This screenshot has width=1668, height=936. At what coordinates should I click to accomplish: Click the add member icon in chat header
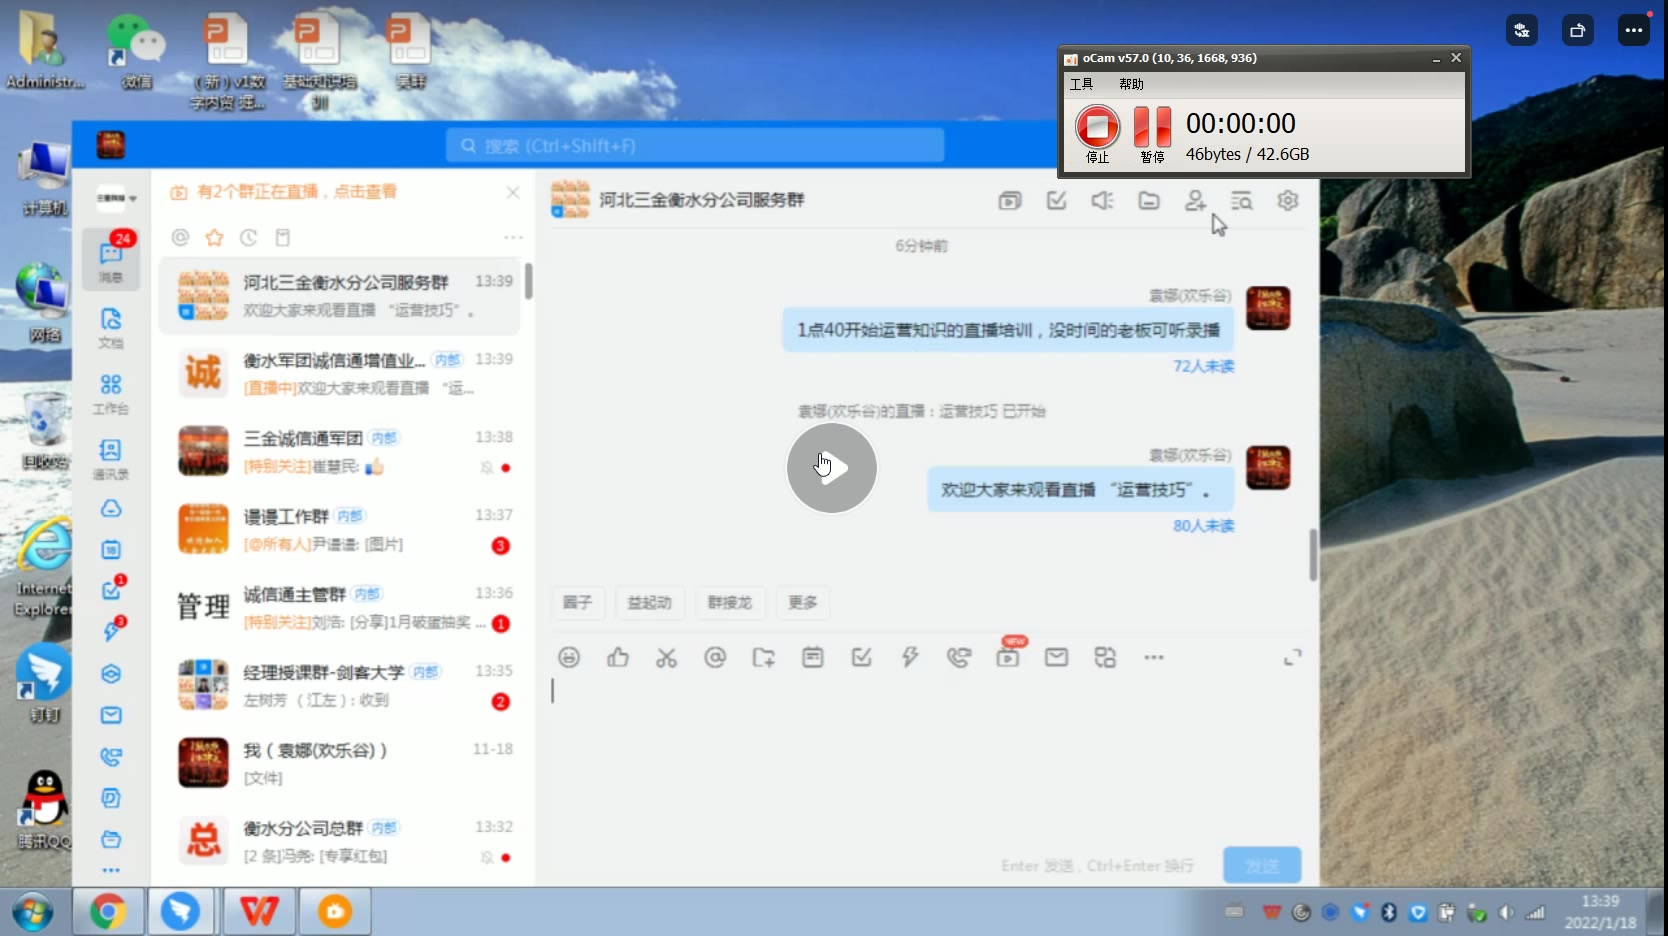coord(1195,201)
